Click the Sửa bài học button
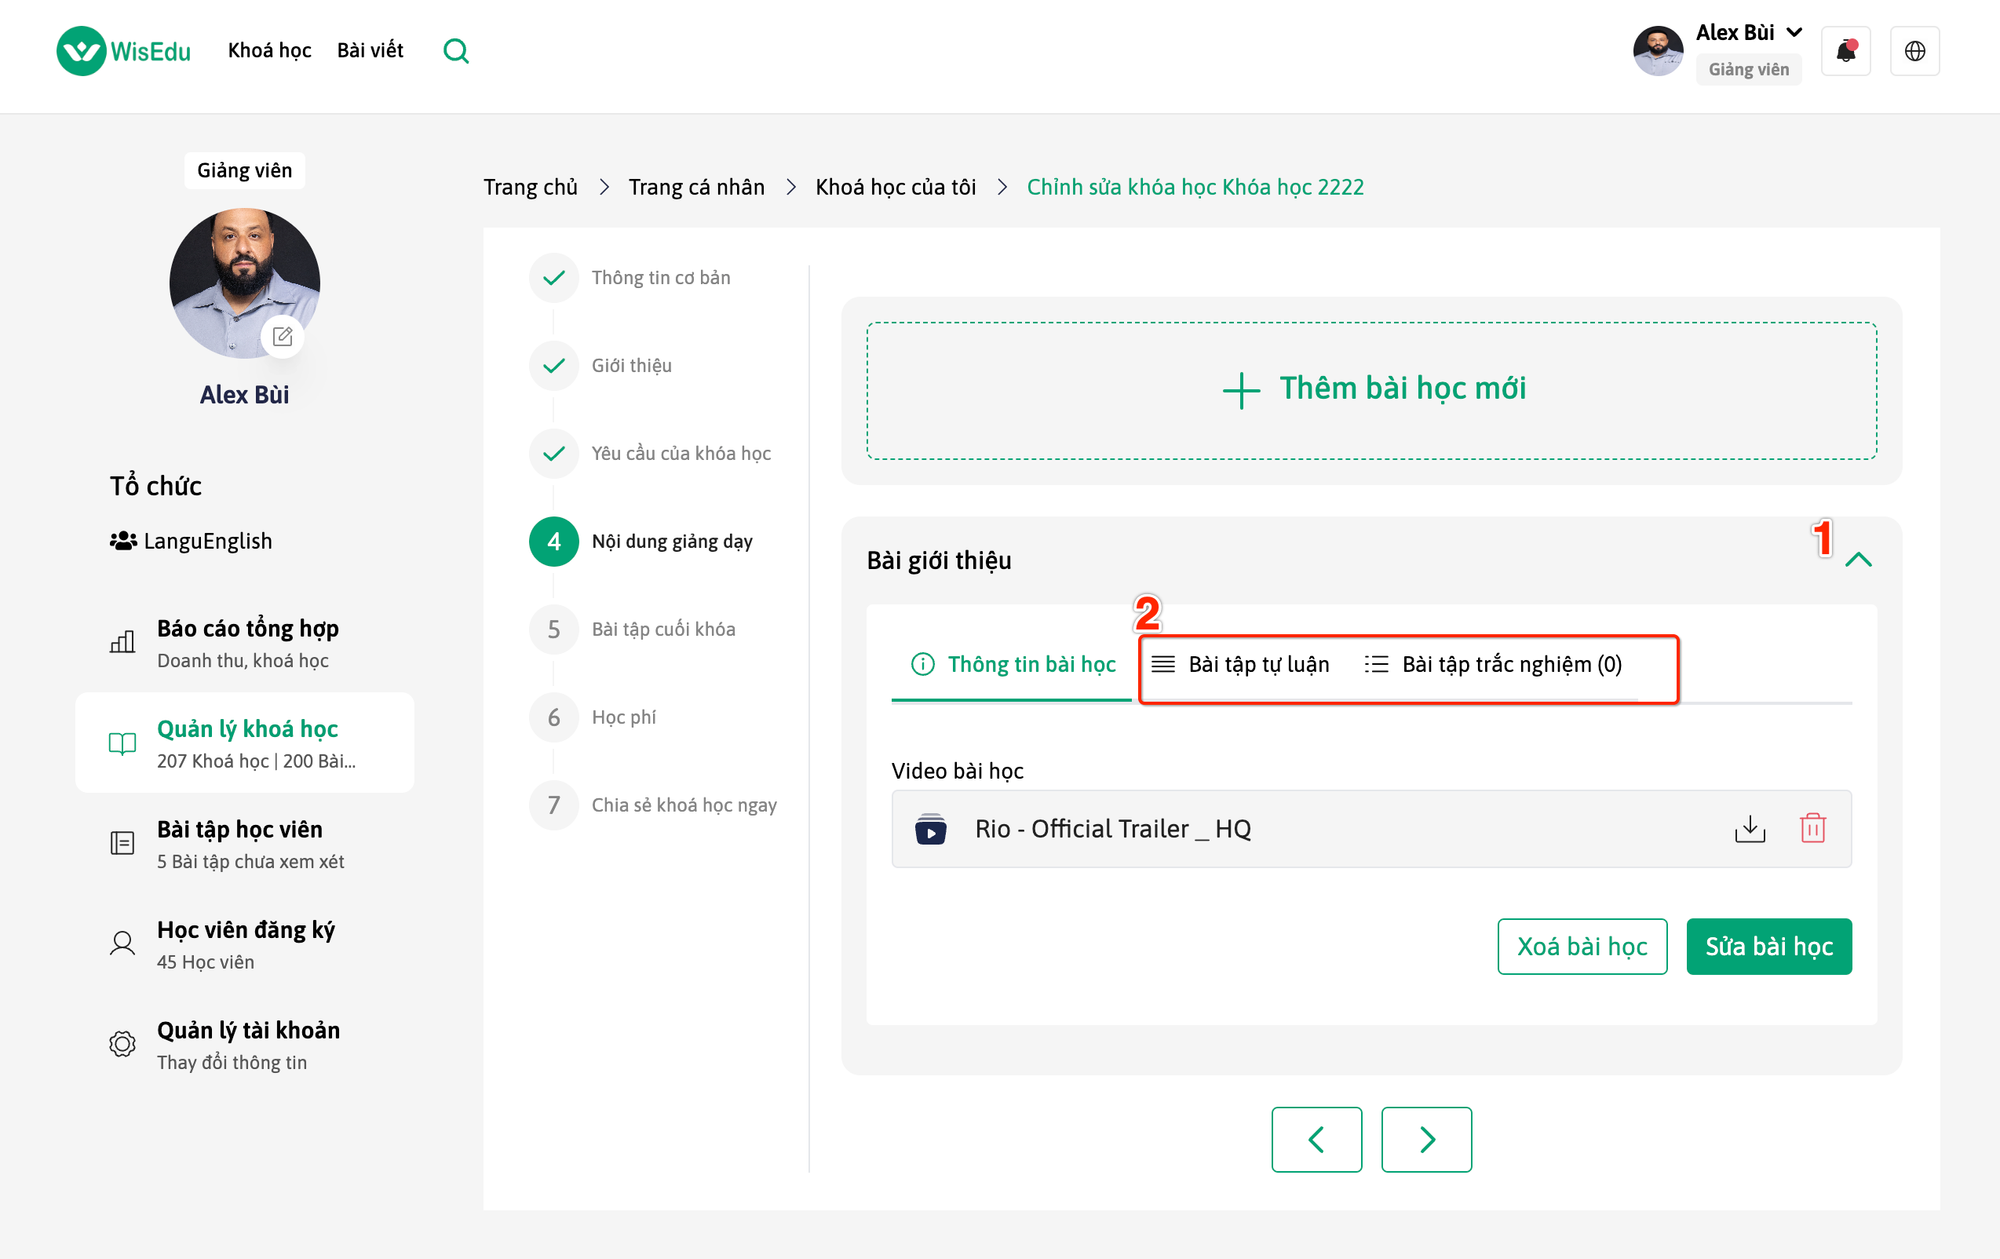2000x1259 pixels. [1768, 946]
